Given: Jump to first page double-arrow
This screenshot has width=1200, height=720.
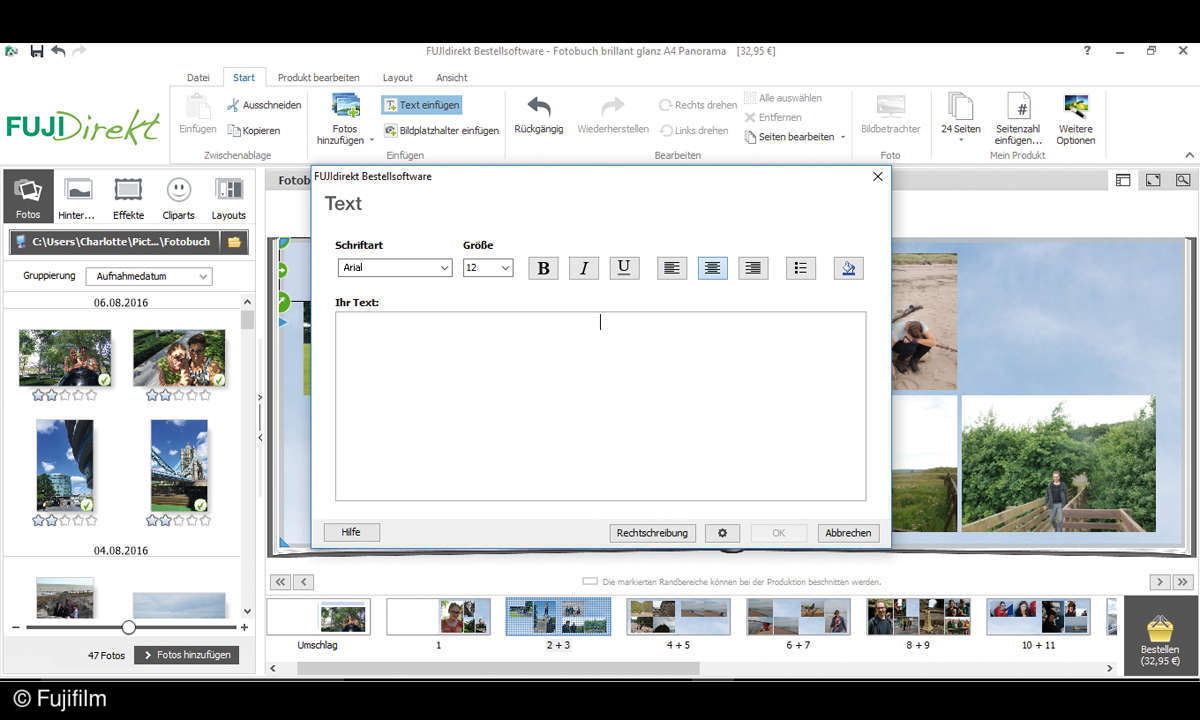Looking at the screenshot, I should (x=280, y=582).
